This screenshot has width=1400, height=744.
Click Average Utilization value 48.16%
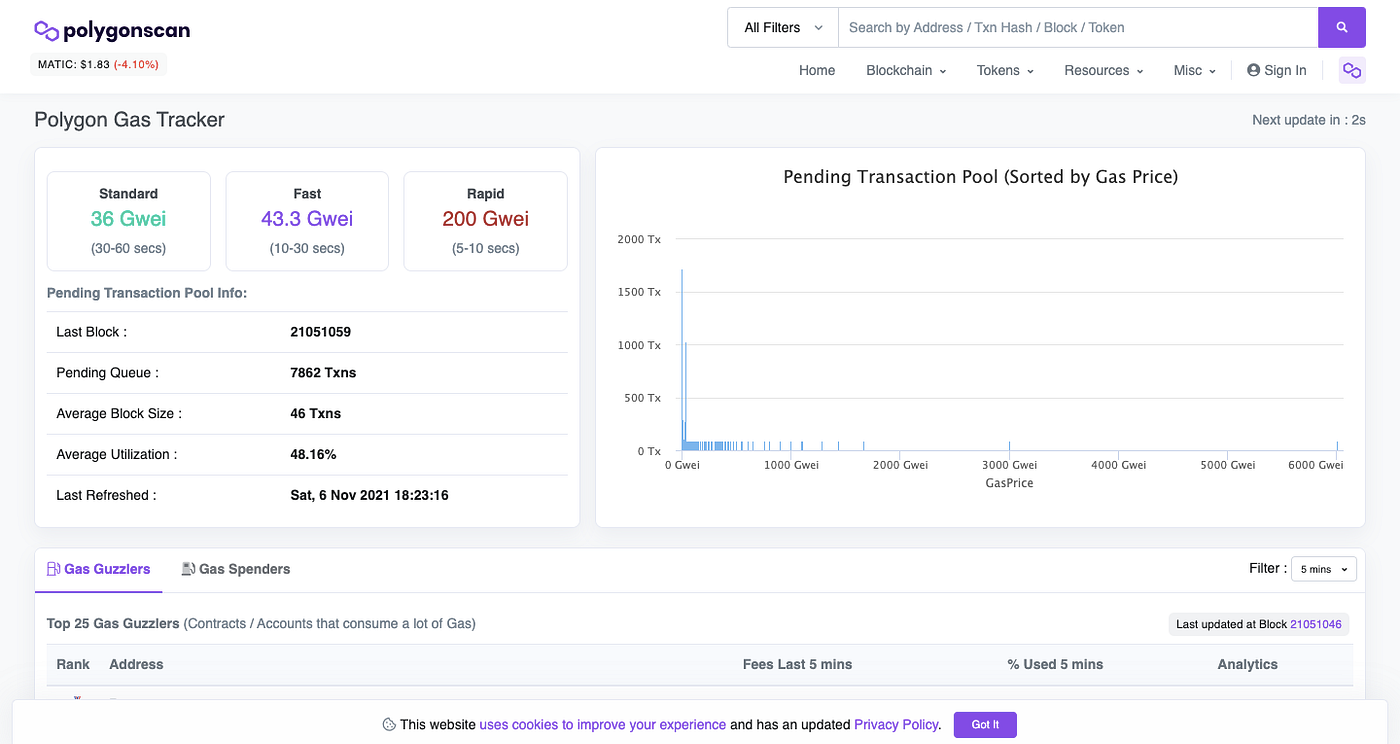coord(313,455)
